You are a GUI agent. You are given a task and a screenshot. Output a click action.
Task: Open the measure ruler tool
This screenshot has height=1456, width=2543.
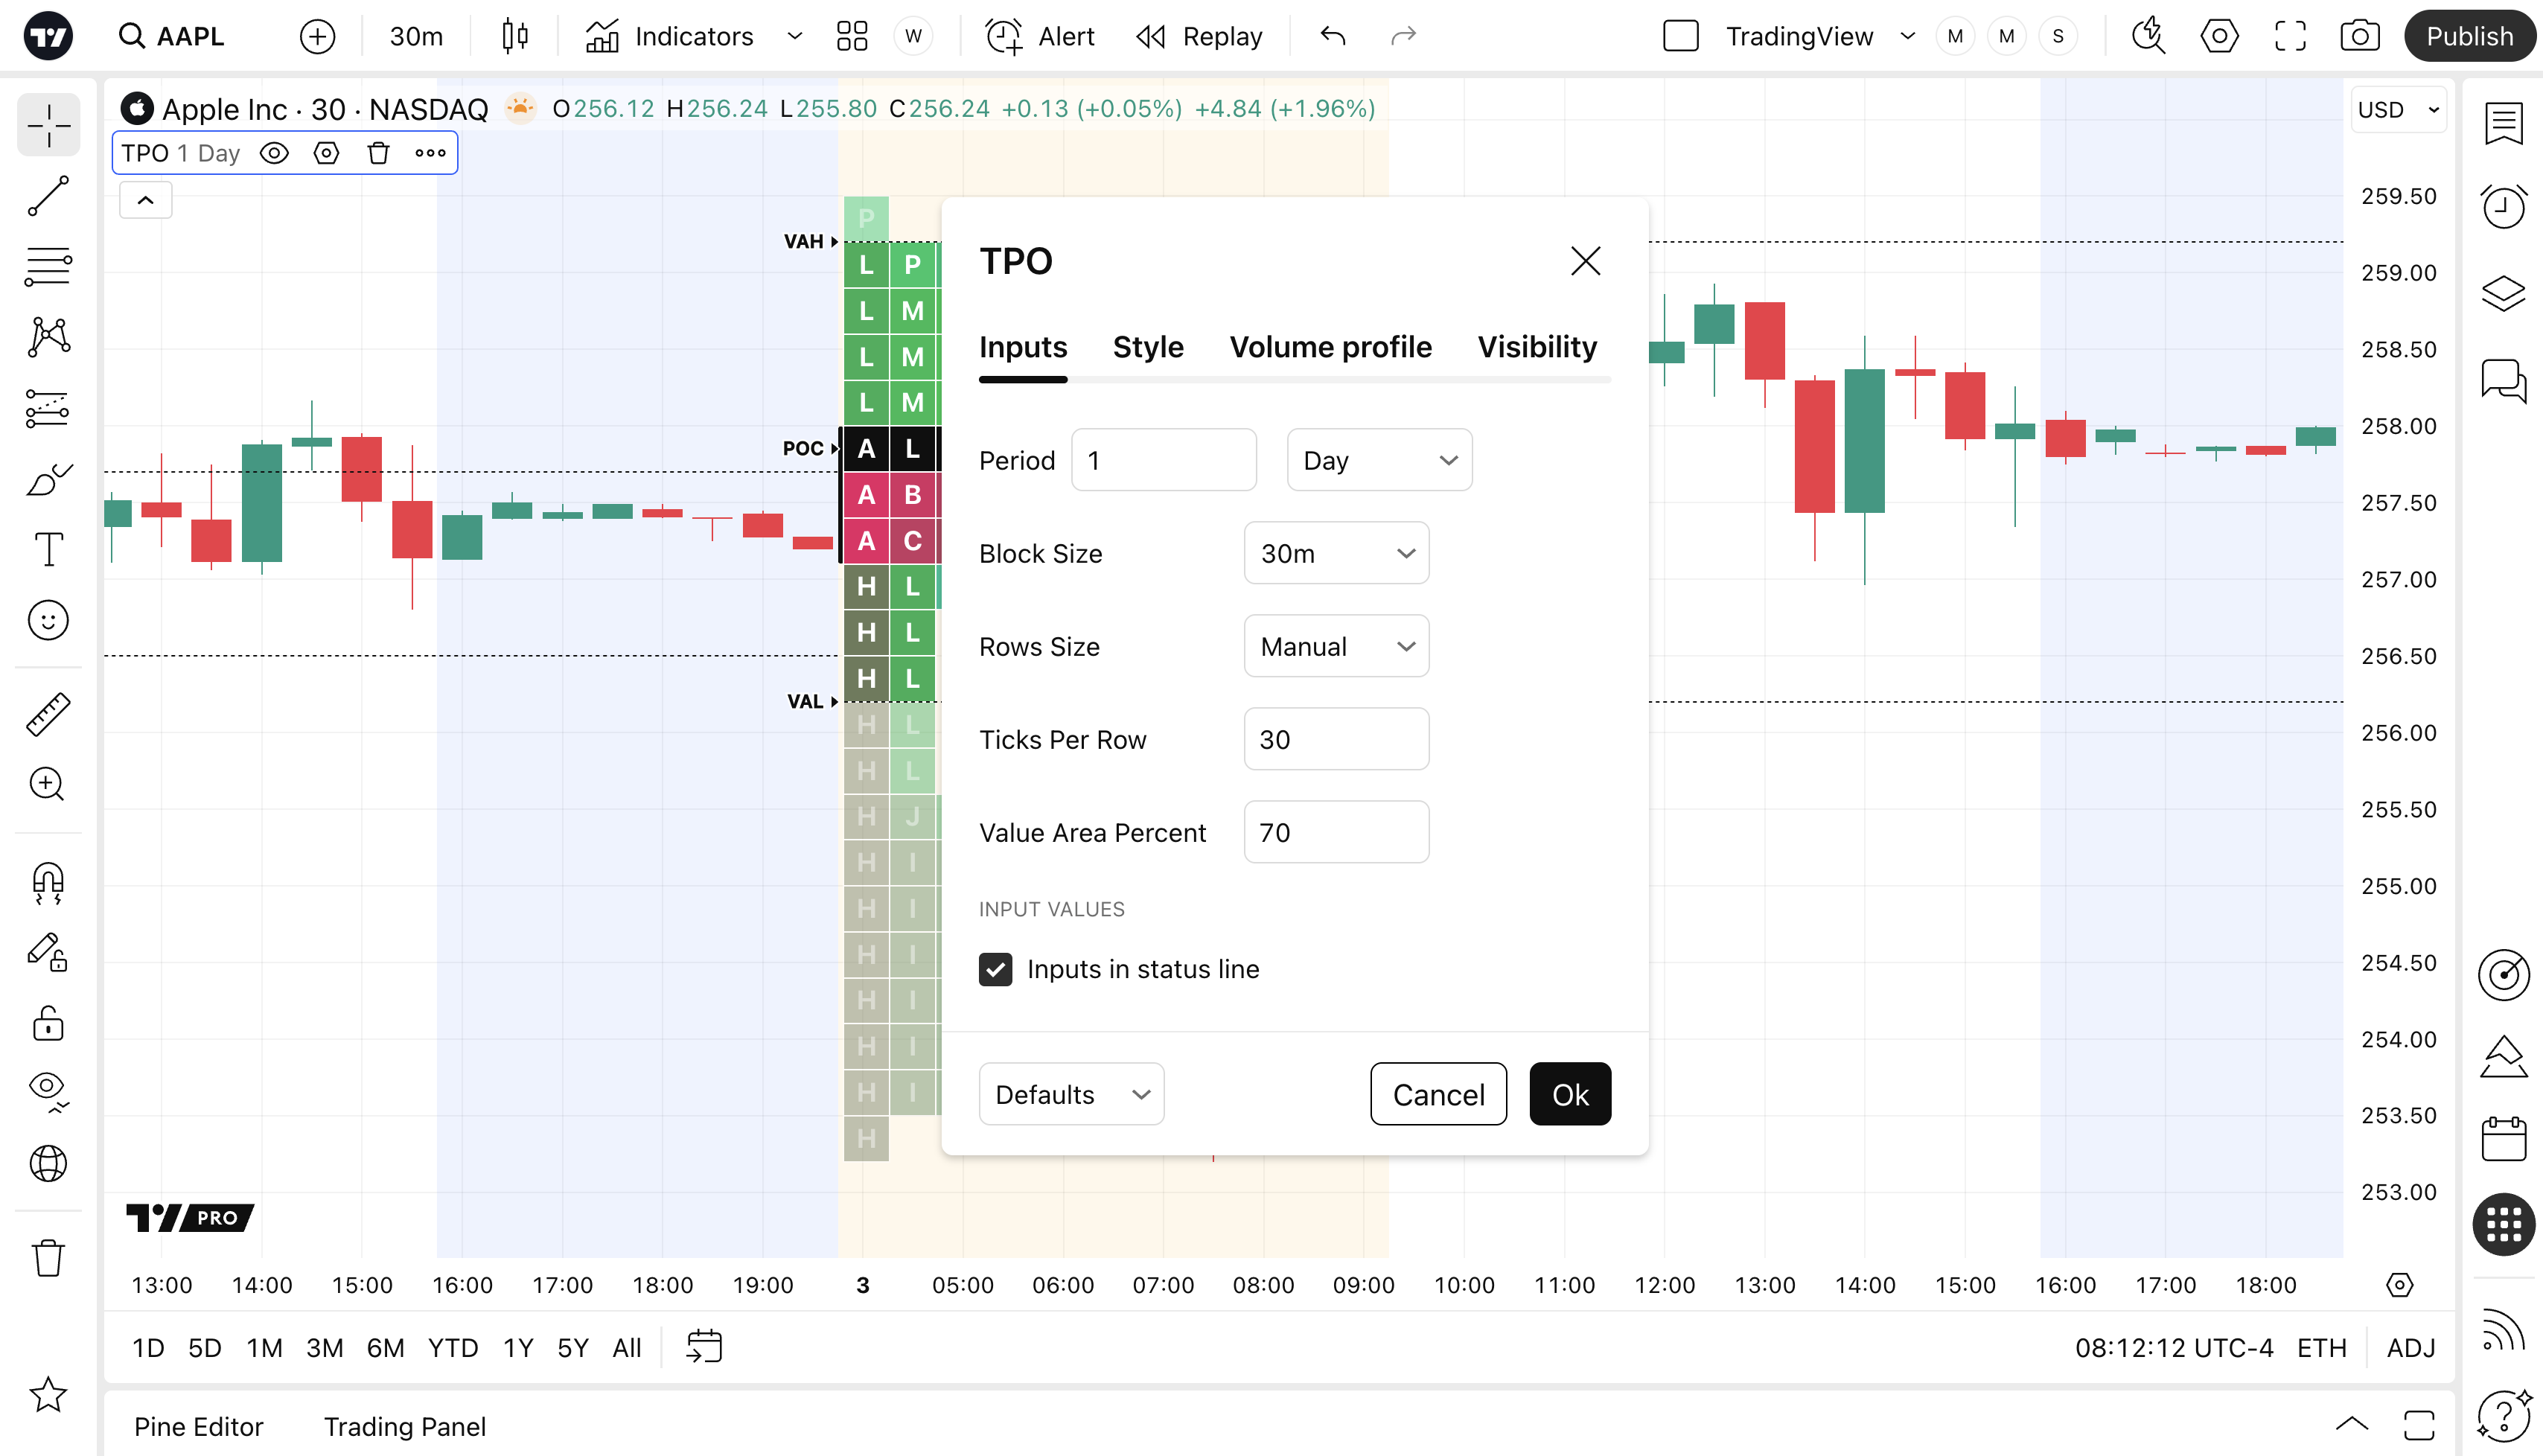(x=48, y=714)
